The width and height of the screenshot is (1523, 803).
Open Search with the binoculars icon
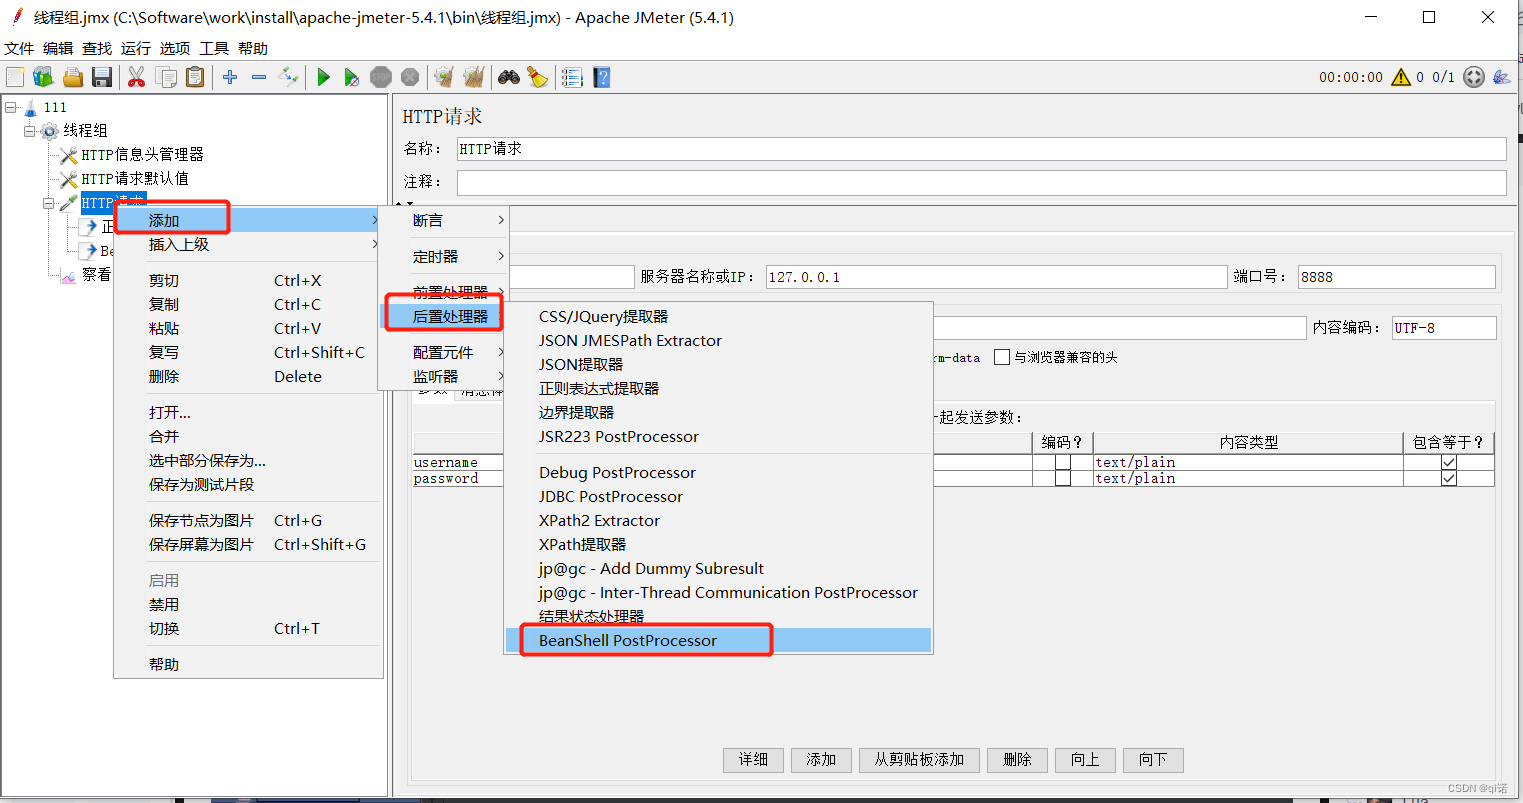point(509,77)
